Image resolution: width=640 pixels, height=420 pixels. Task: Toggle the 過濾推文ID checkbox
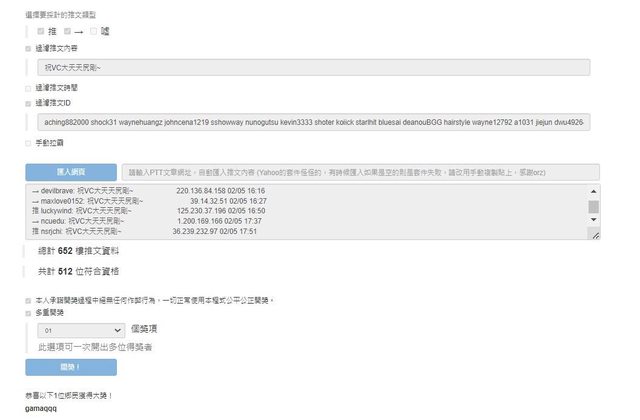tap(28, 102)
